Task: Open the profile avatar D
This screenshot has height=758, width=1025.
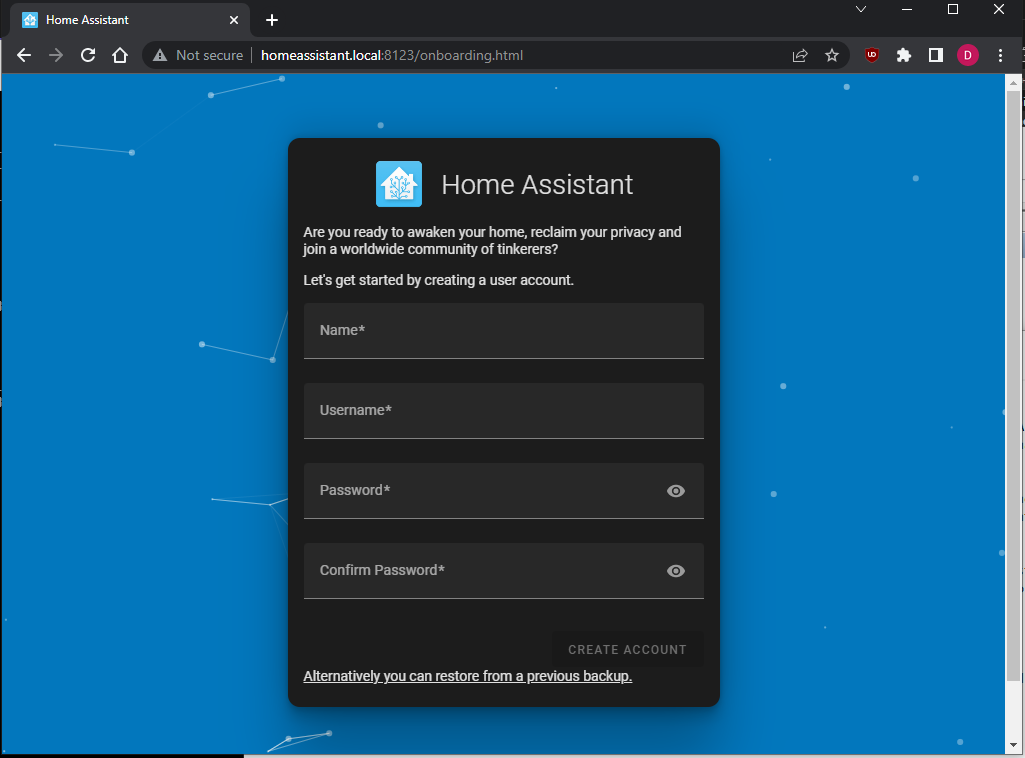Action: tap(967, 56)
